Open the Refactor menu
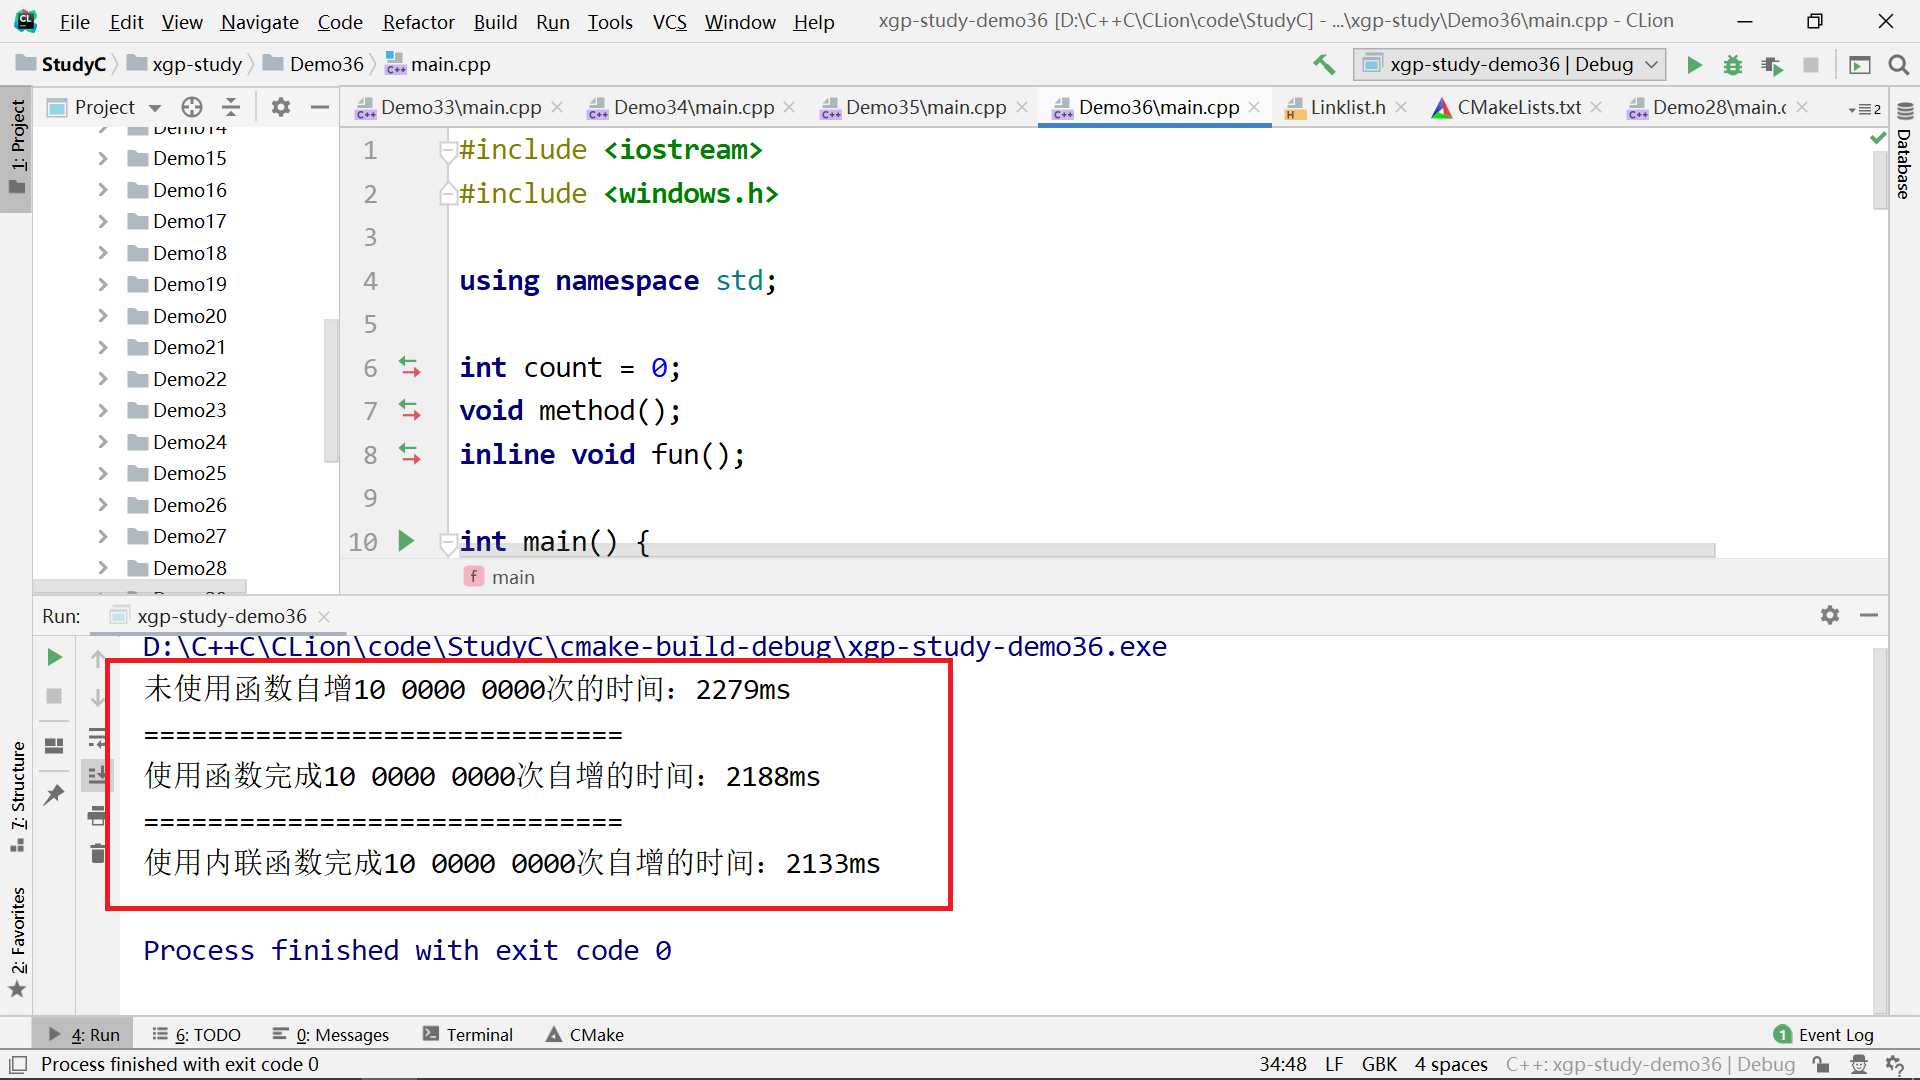This screenshot has width=1920, height=1080. click(418, 22)
